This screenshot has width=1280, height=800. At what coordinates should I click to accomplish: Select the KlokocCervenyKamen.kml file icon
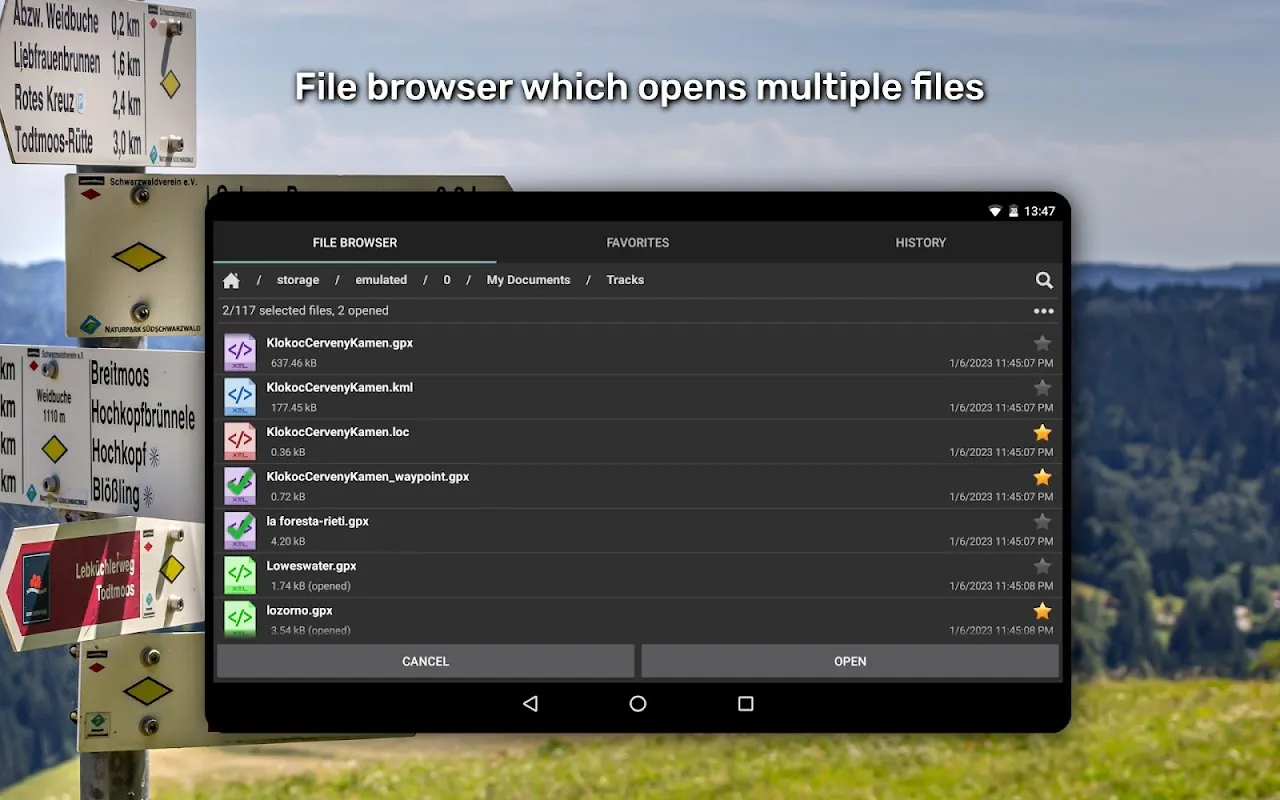pyautogui.click(x=240, y=397)
